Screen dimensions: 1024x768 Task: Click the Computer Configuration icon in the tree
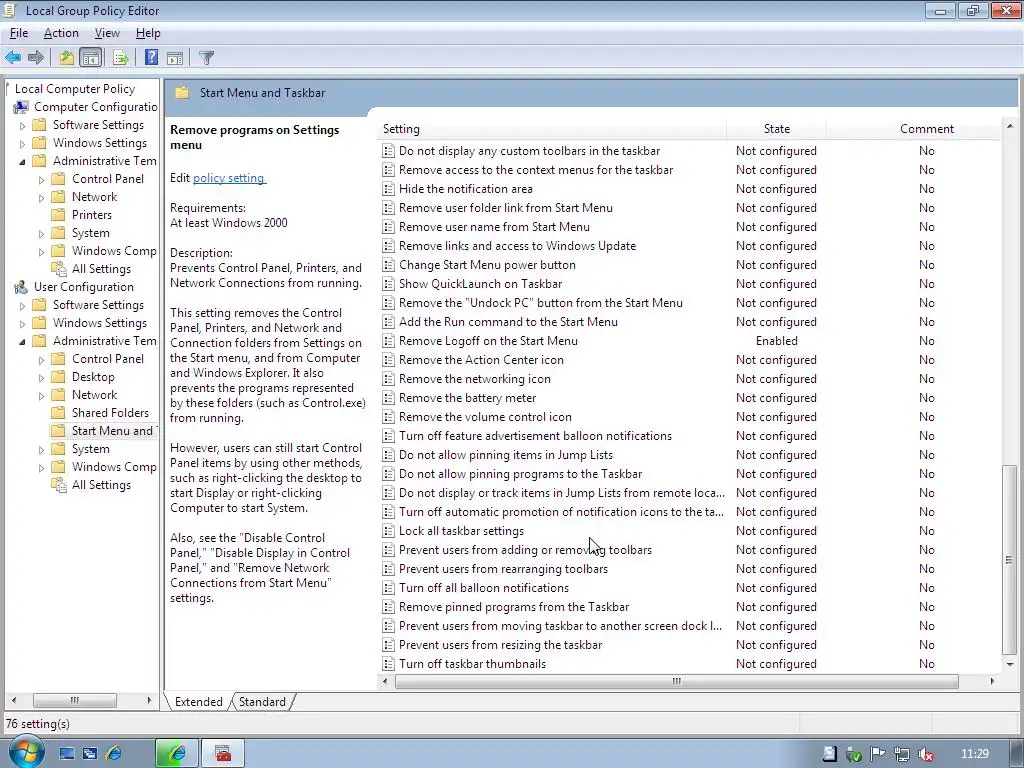(21, 106)
